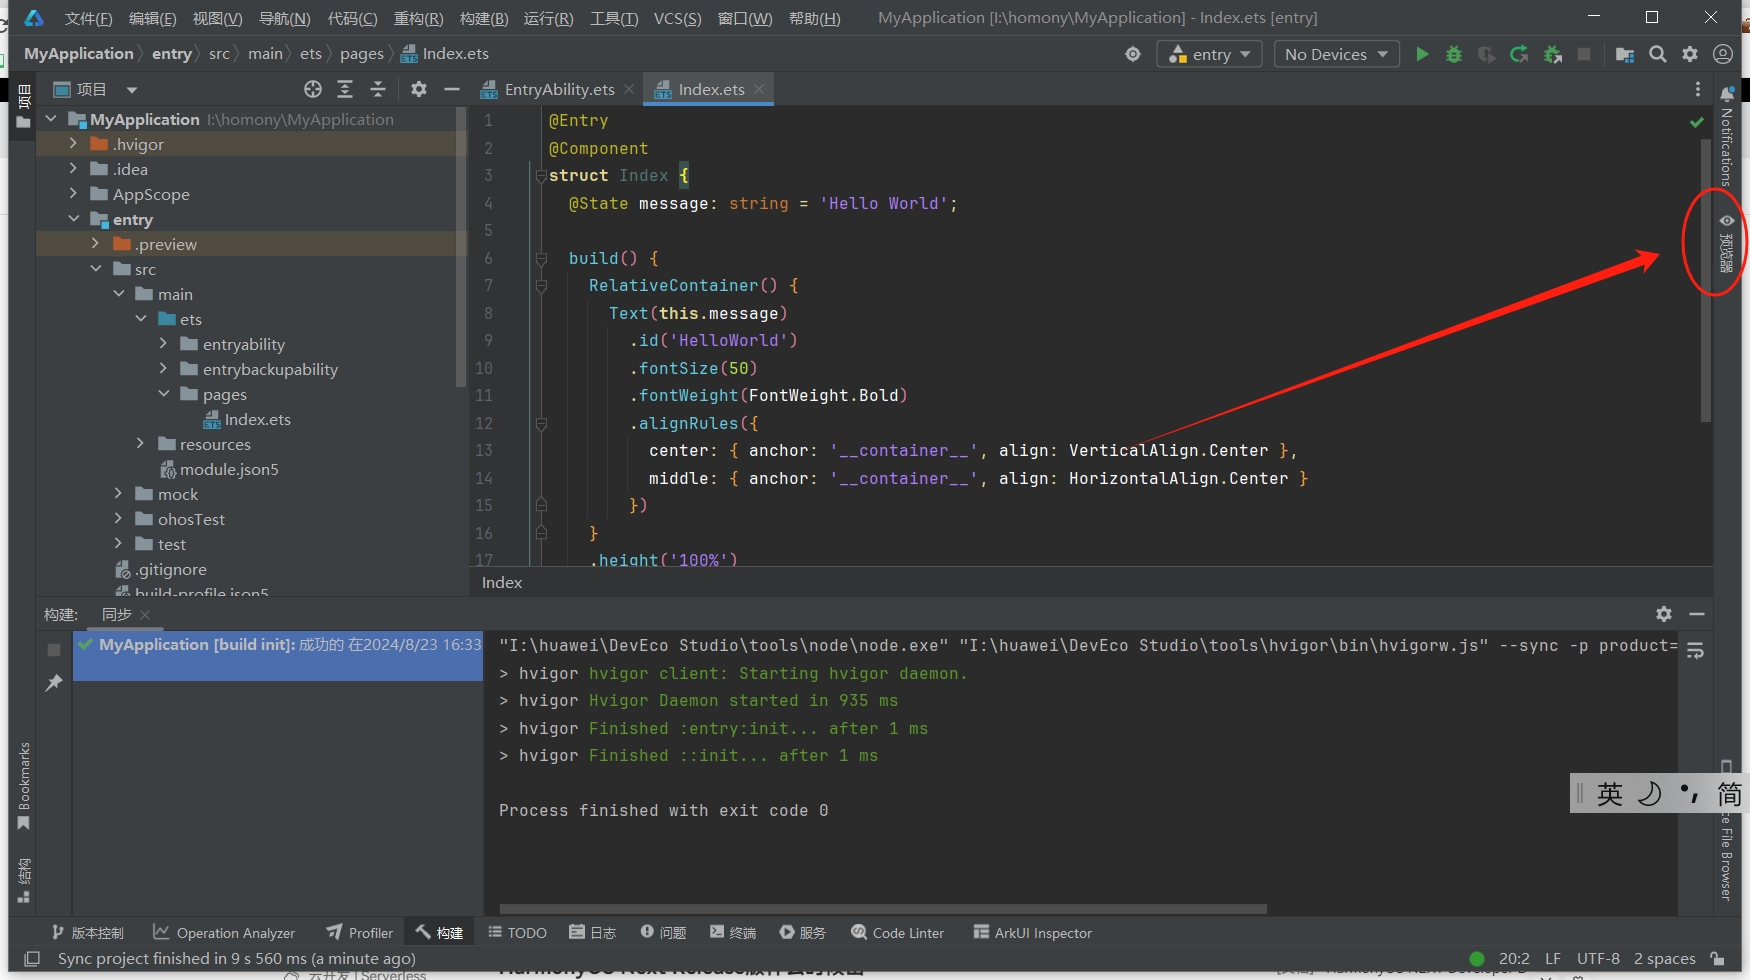
Task: Open the 项目 view selector dropdown
Action: (x=95, y=89)
